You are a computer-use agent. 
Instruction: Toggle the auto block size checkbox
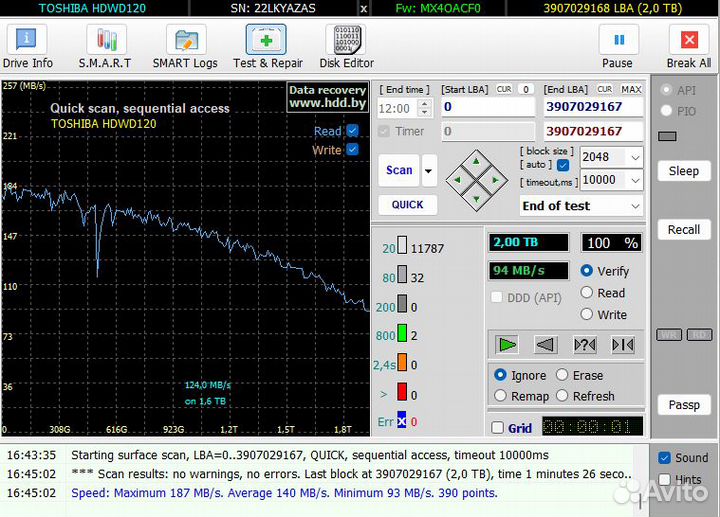[x=563, y=165]
